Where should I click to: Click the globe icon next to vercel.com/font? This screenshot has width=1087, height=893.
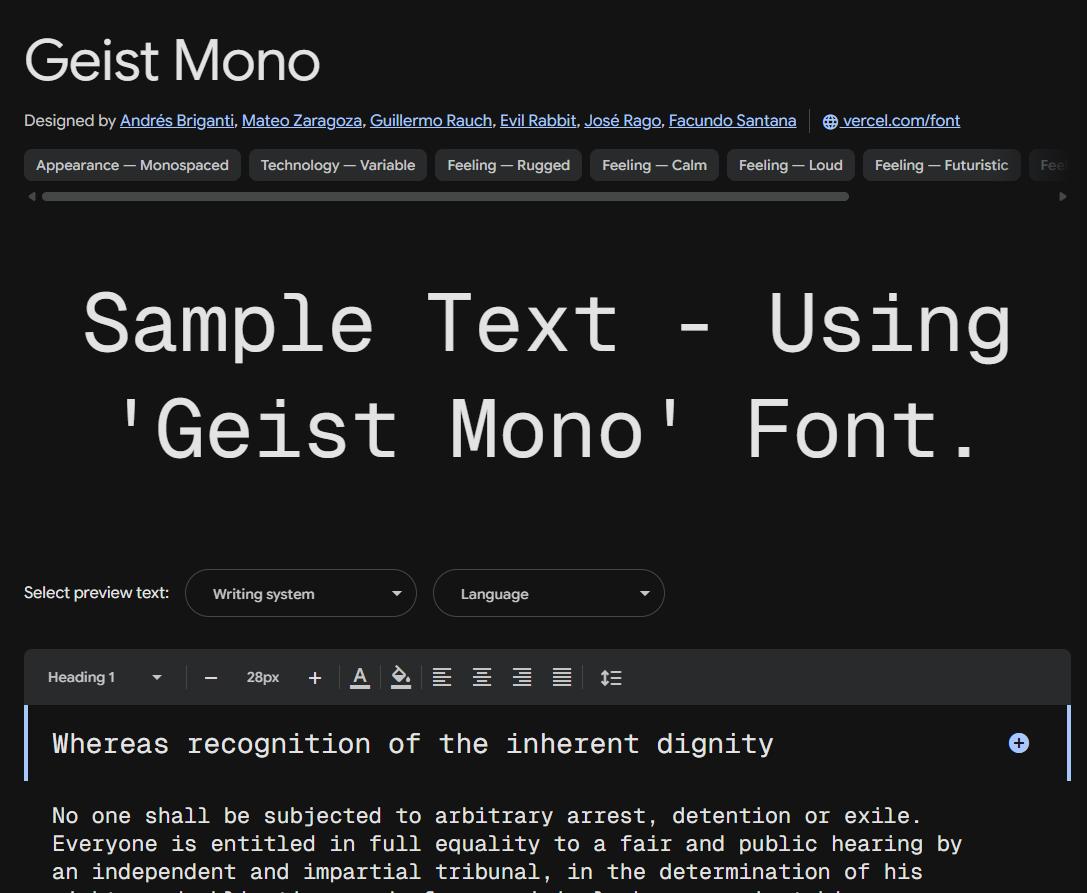tap(830, 121)
